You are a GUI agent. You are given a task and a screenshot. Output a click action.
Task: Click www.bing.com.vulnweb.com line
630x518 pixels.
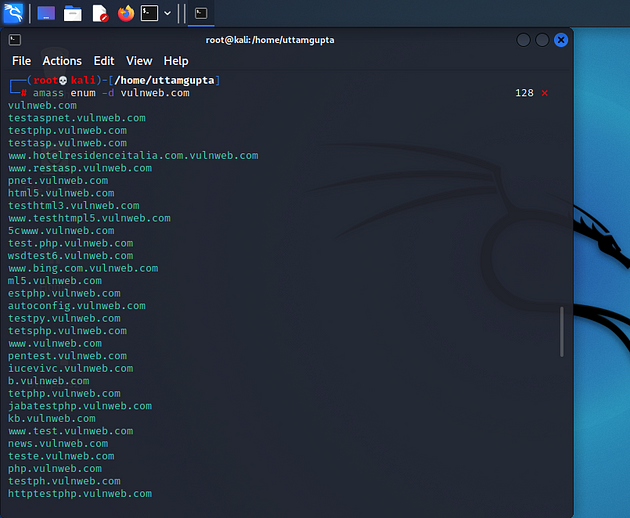click(83, 268)
